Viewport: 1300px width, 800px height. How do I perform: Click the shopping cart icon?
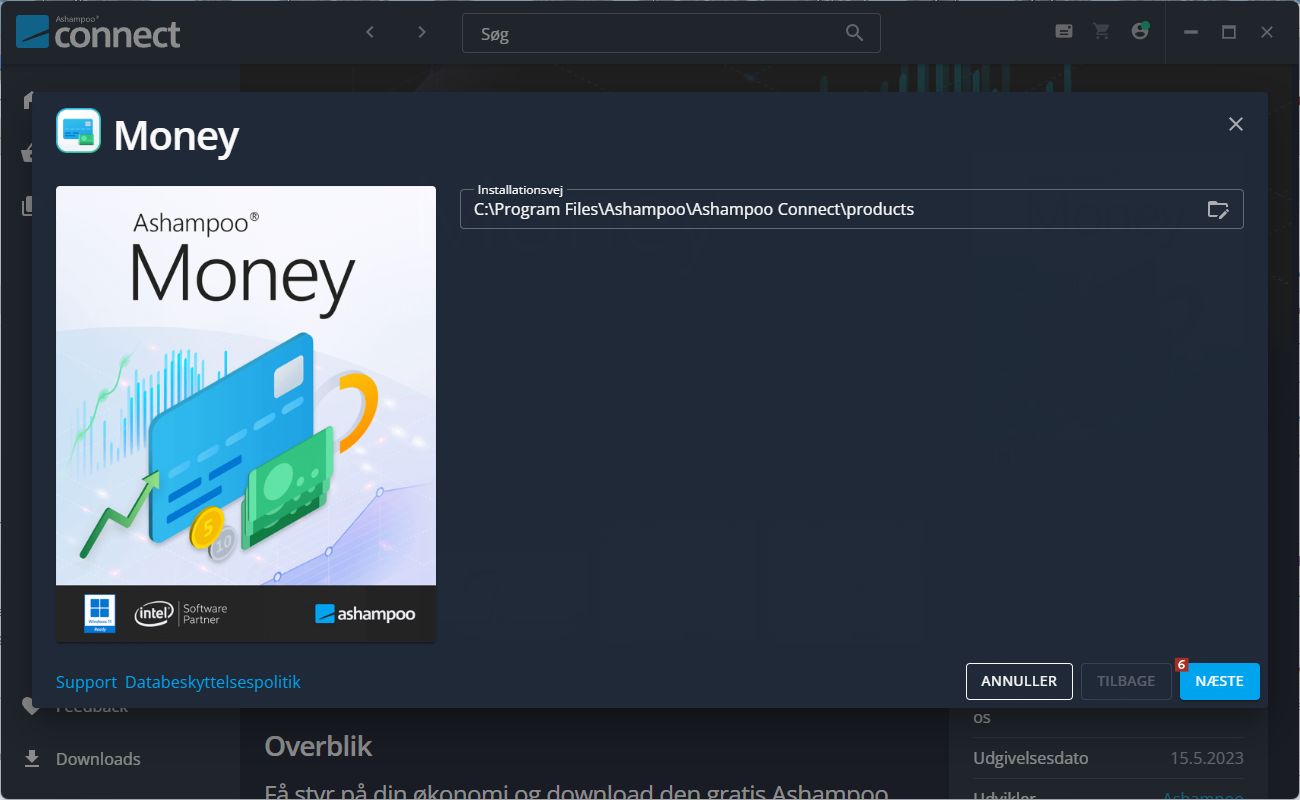[x=1102, y=32]
